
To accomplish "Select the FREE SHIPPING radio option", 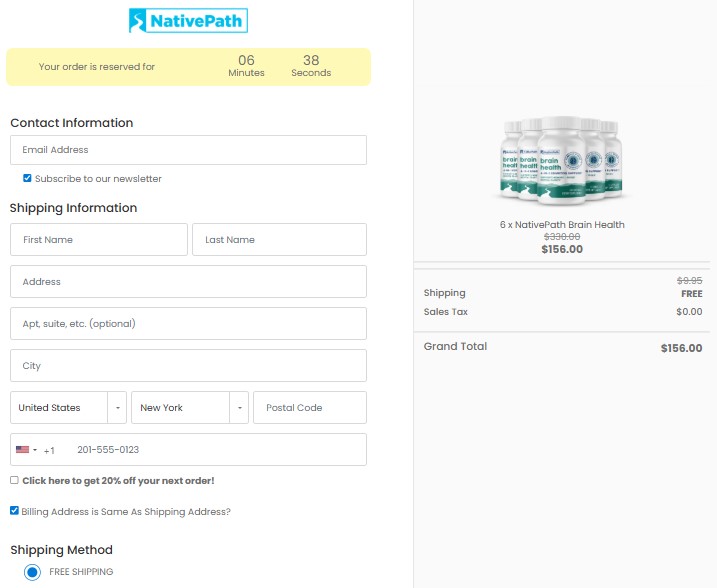I will [32, 572].
